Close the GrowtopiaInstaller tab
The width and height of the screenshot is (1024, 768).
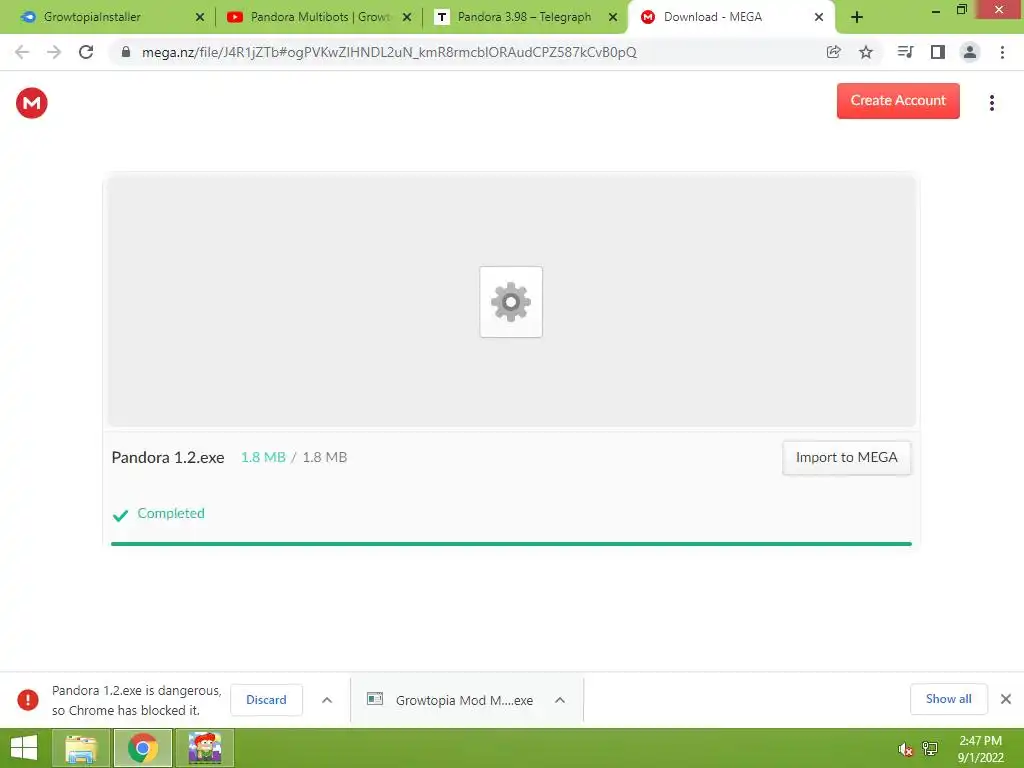click(200, 17)
